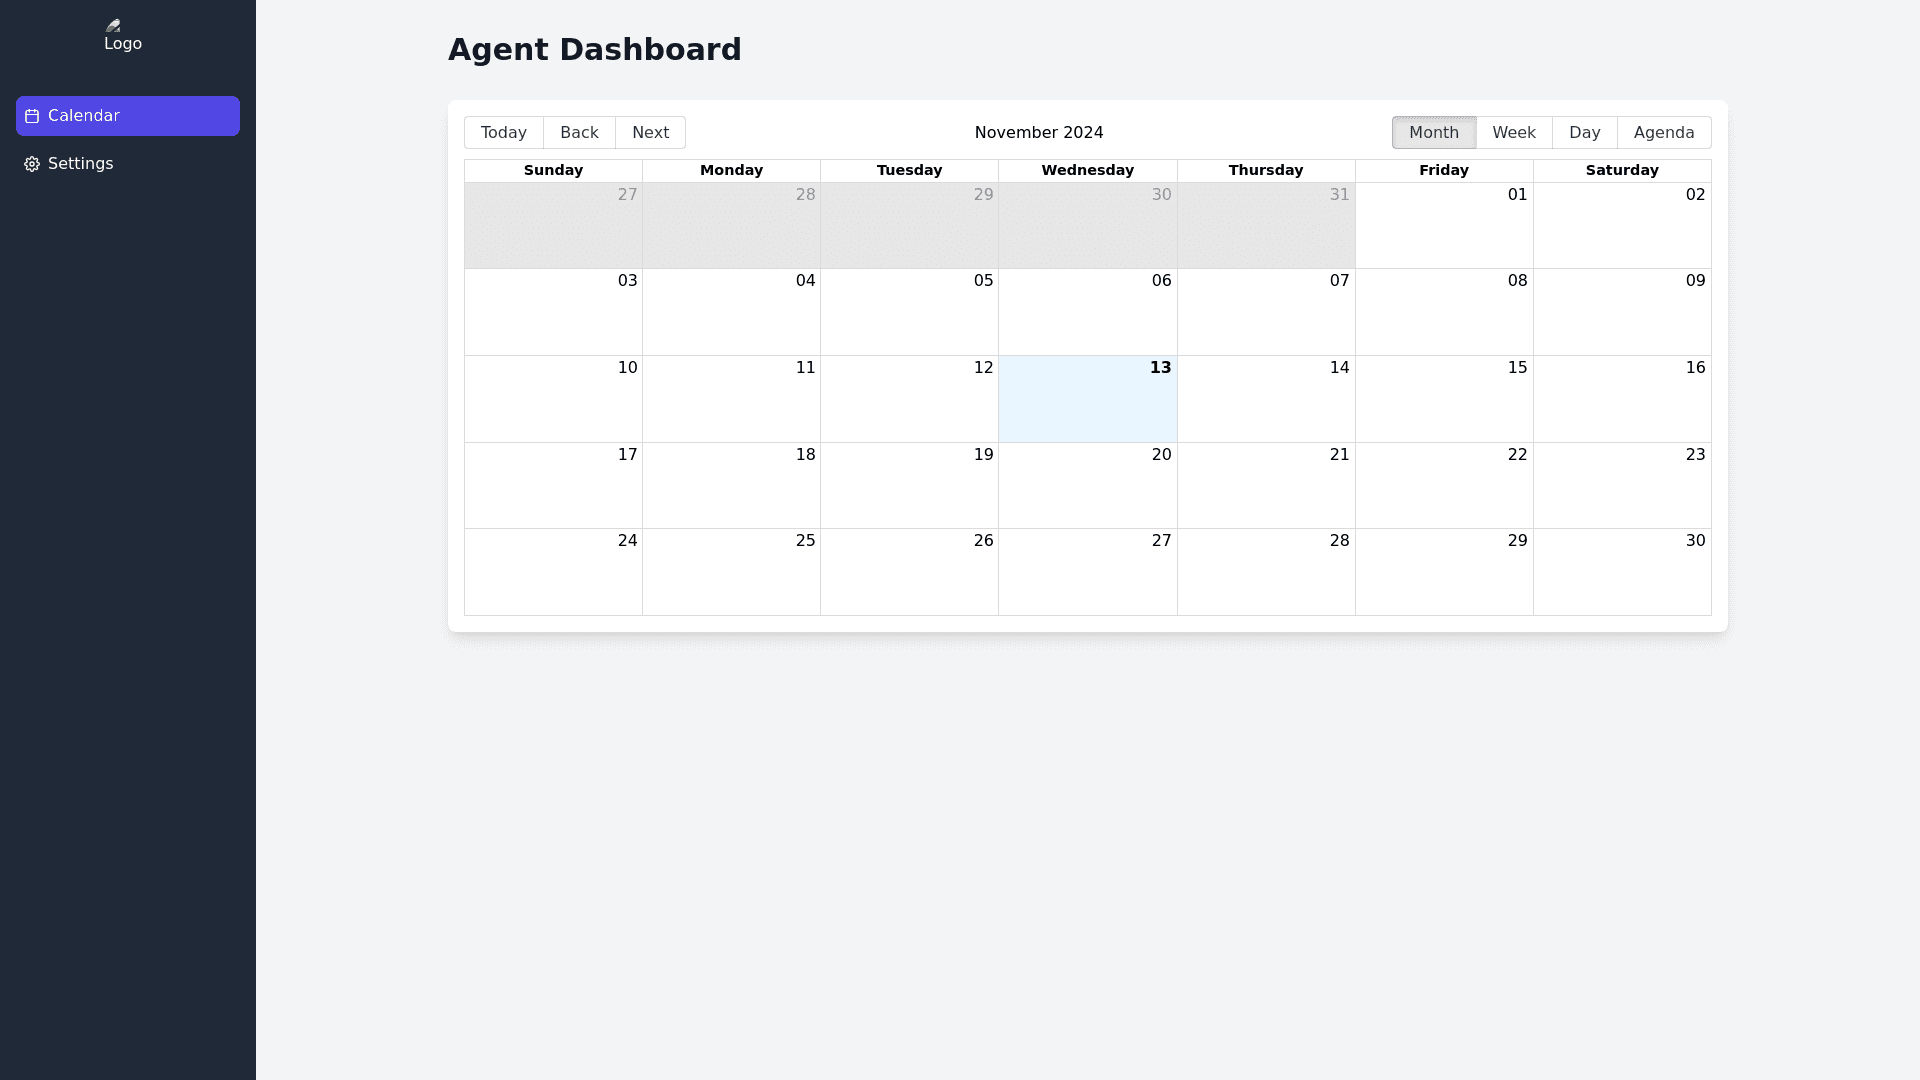Click the Agent Dashboard heading
Viewport: 1920px width, 1080px height.
(x=594, y=49)
